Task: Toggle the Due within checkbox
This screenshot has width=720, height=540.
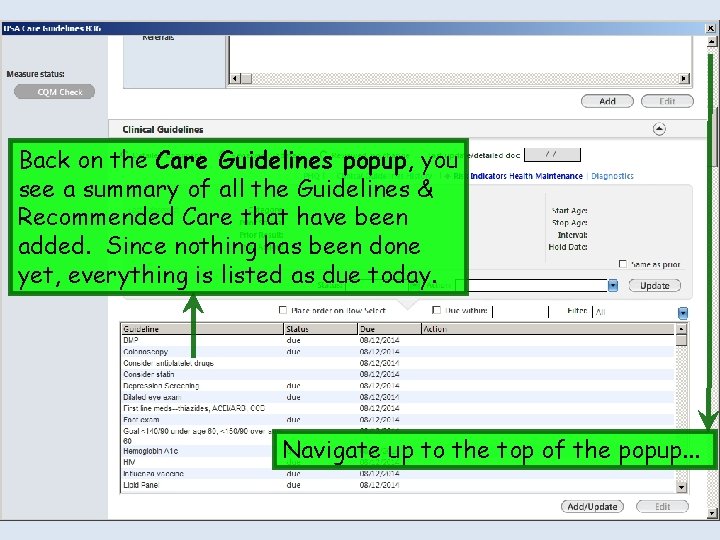Action: coord(437,310)
